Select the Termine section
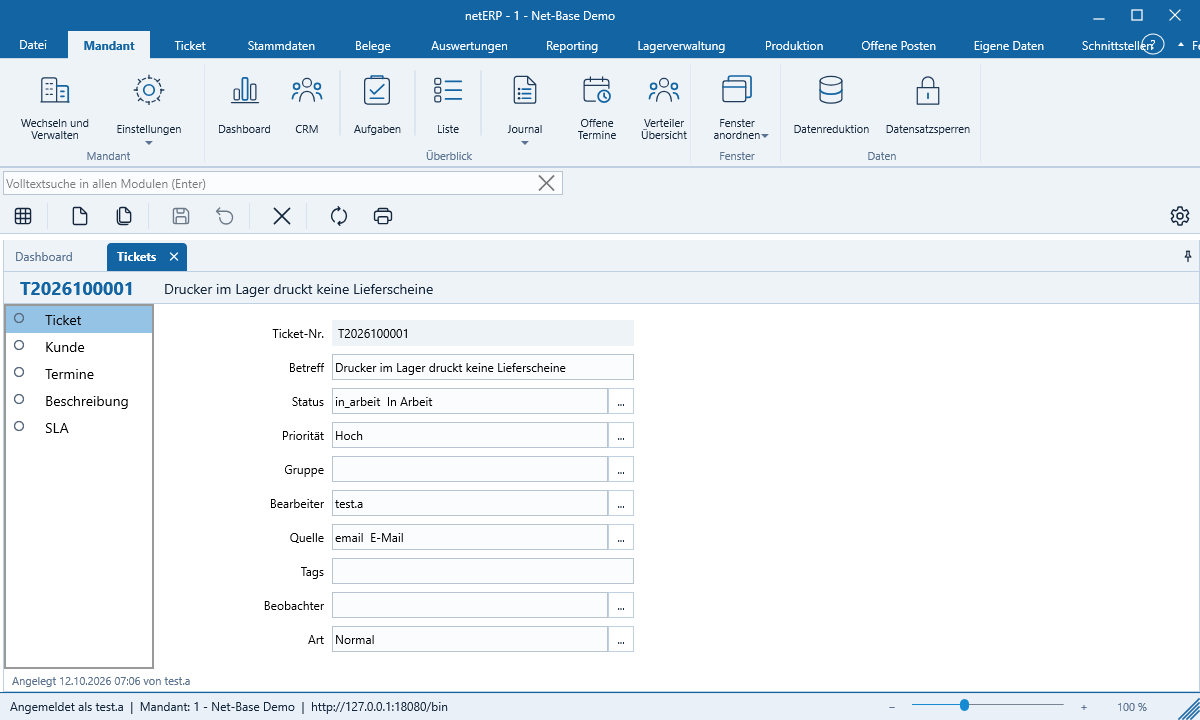 (79, 374)
